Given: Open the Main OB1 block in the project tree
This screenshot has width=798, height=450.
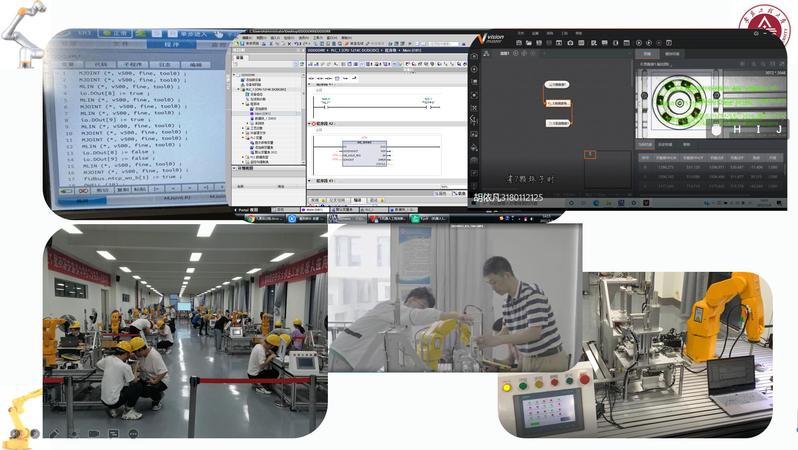Looking at the screenshot, I should coord(259,115).
